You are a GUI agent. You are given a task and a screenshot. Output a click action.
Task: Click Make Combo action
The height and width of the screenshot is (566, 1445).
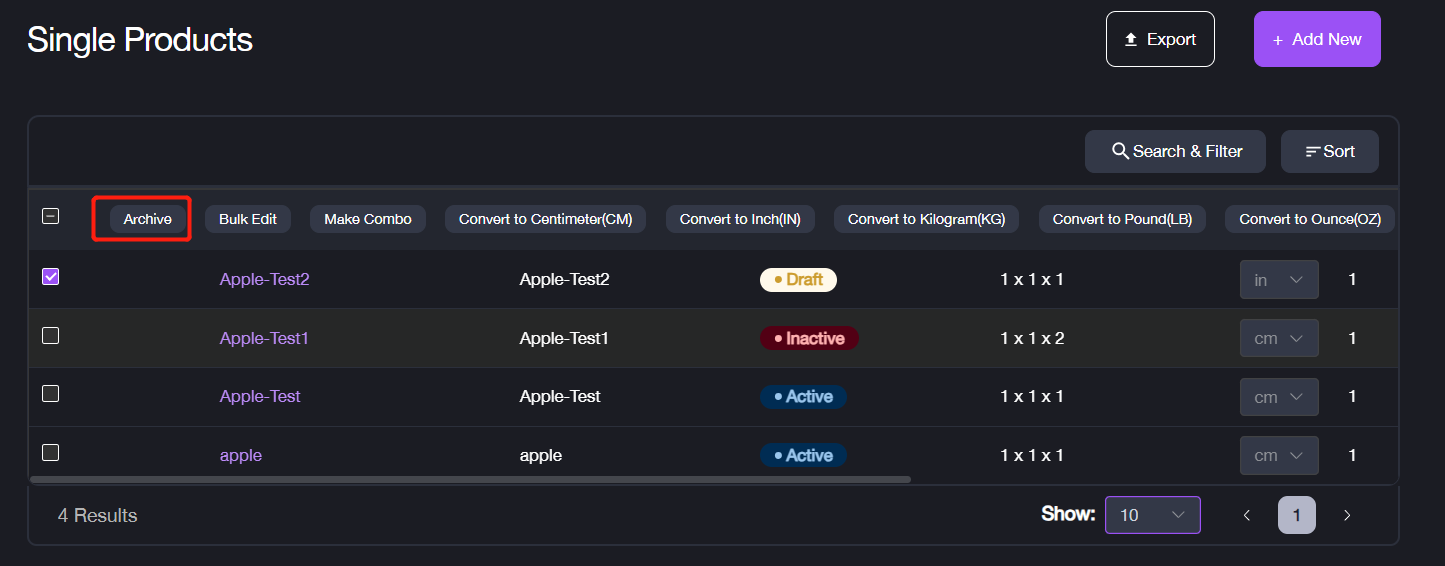pos(367,219)
